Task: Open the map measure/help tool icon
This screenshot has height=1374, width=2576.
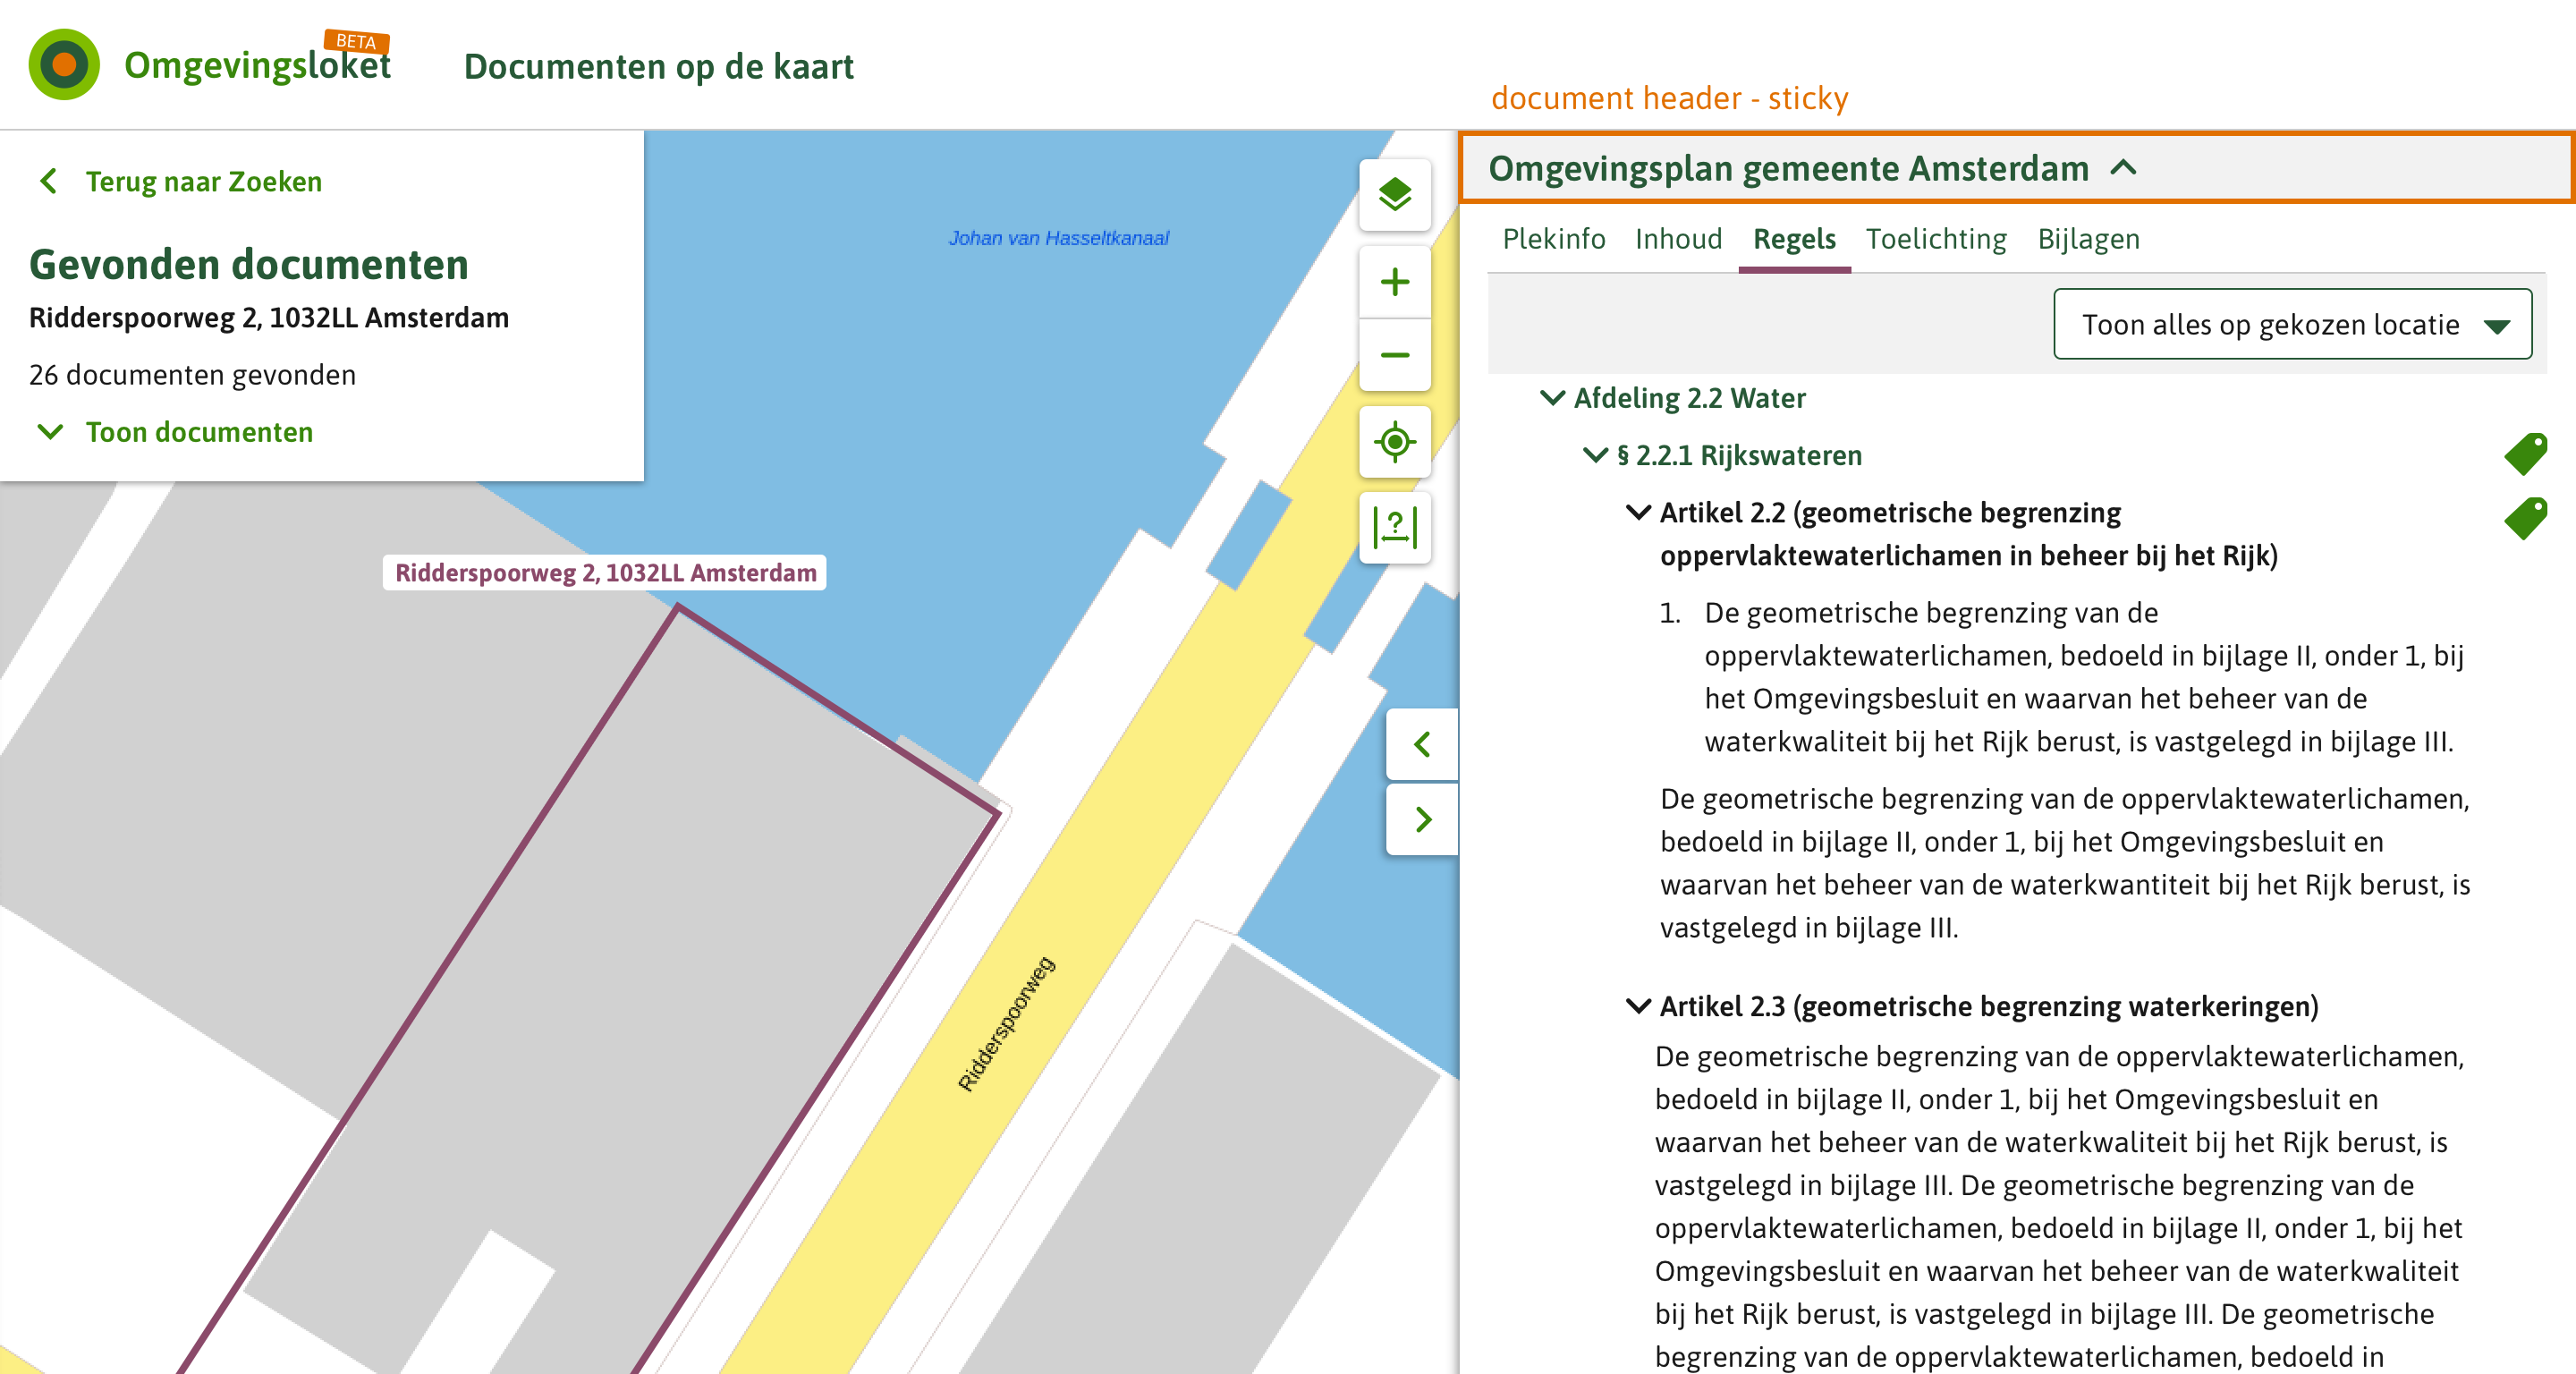Action: [x=1394, y=527]
